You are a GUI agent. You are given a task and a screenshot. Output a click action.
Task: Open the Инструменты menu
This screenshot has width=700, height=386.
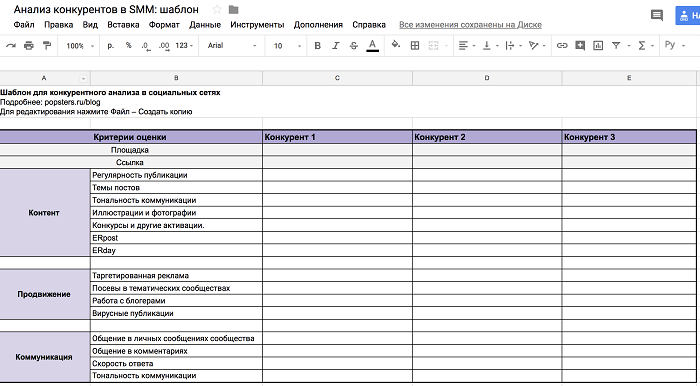tap(257, 25)
